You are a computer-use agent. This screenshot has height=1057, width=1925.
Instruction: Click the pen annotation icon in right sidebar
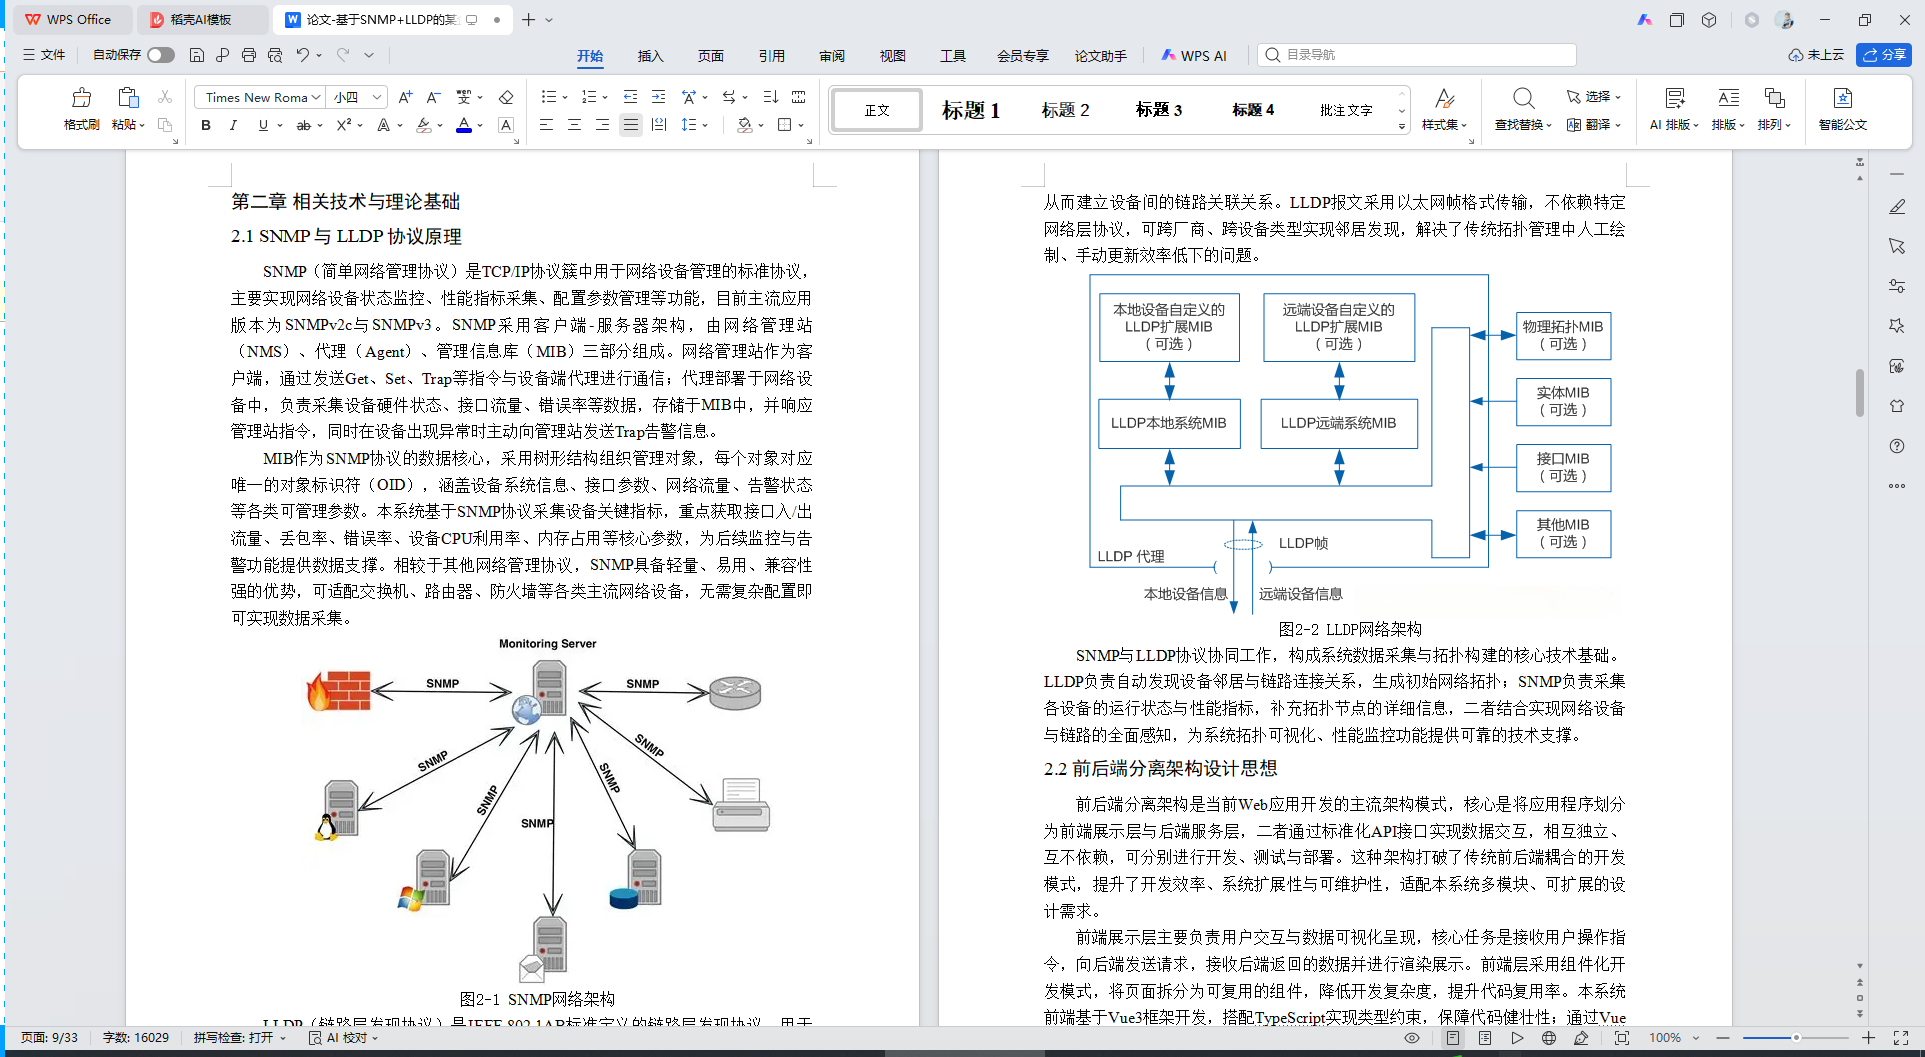1897,206
